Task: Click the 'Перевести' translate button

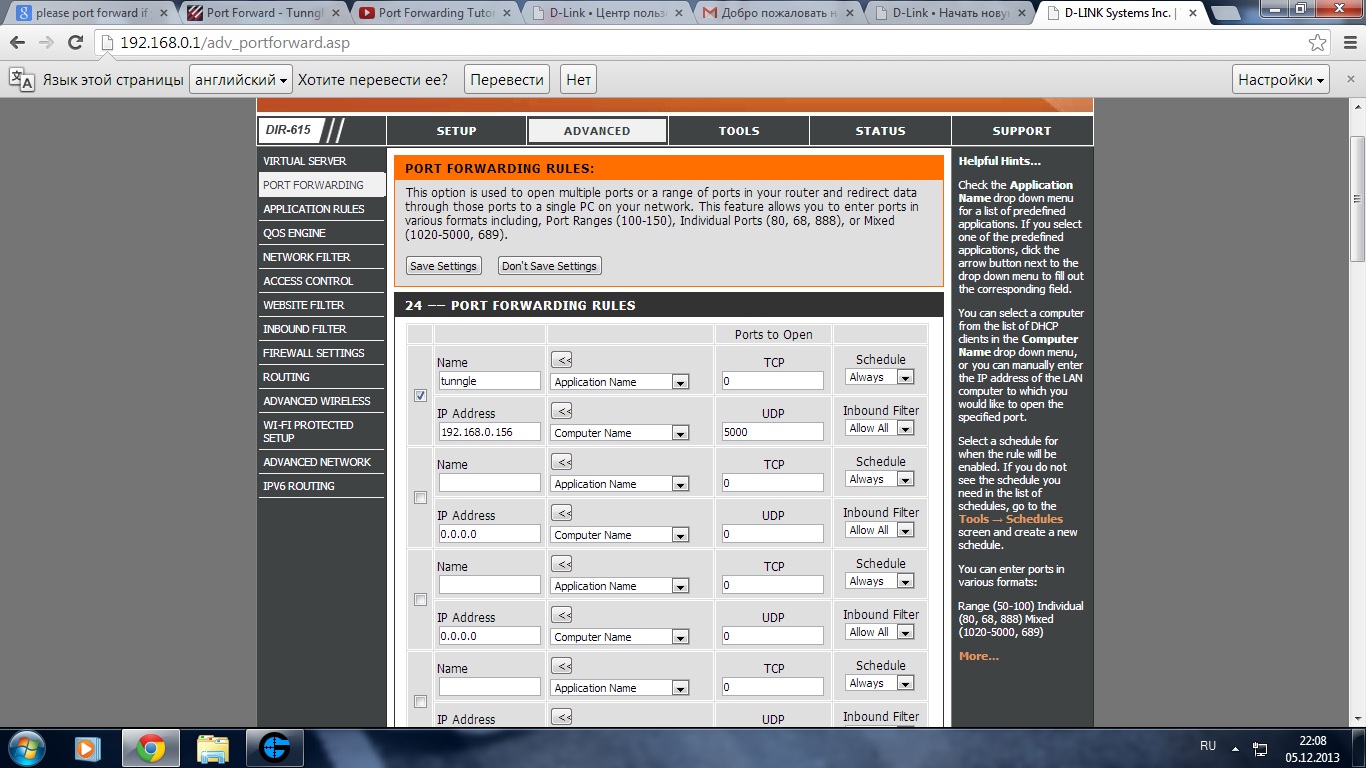Action: pos(507,80)
